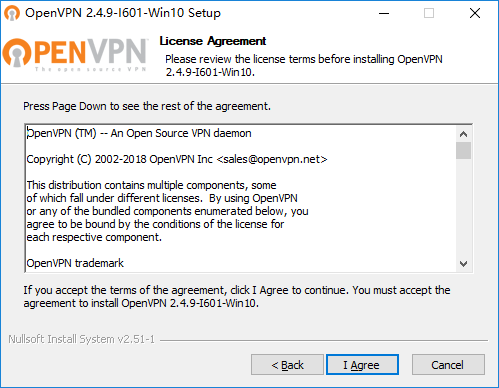The height and width of the screenshot is (388, 499).
Task: Click the 'OpenVPN trademark' line in license box
Action: (x=75, y=263)
